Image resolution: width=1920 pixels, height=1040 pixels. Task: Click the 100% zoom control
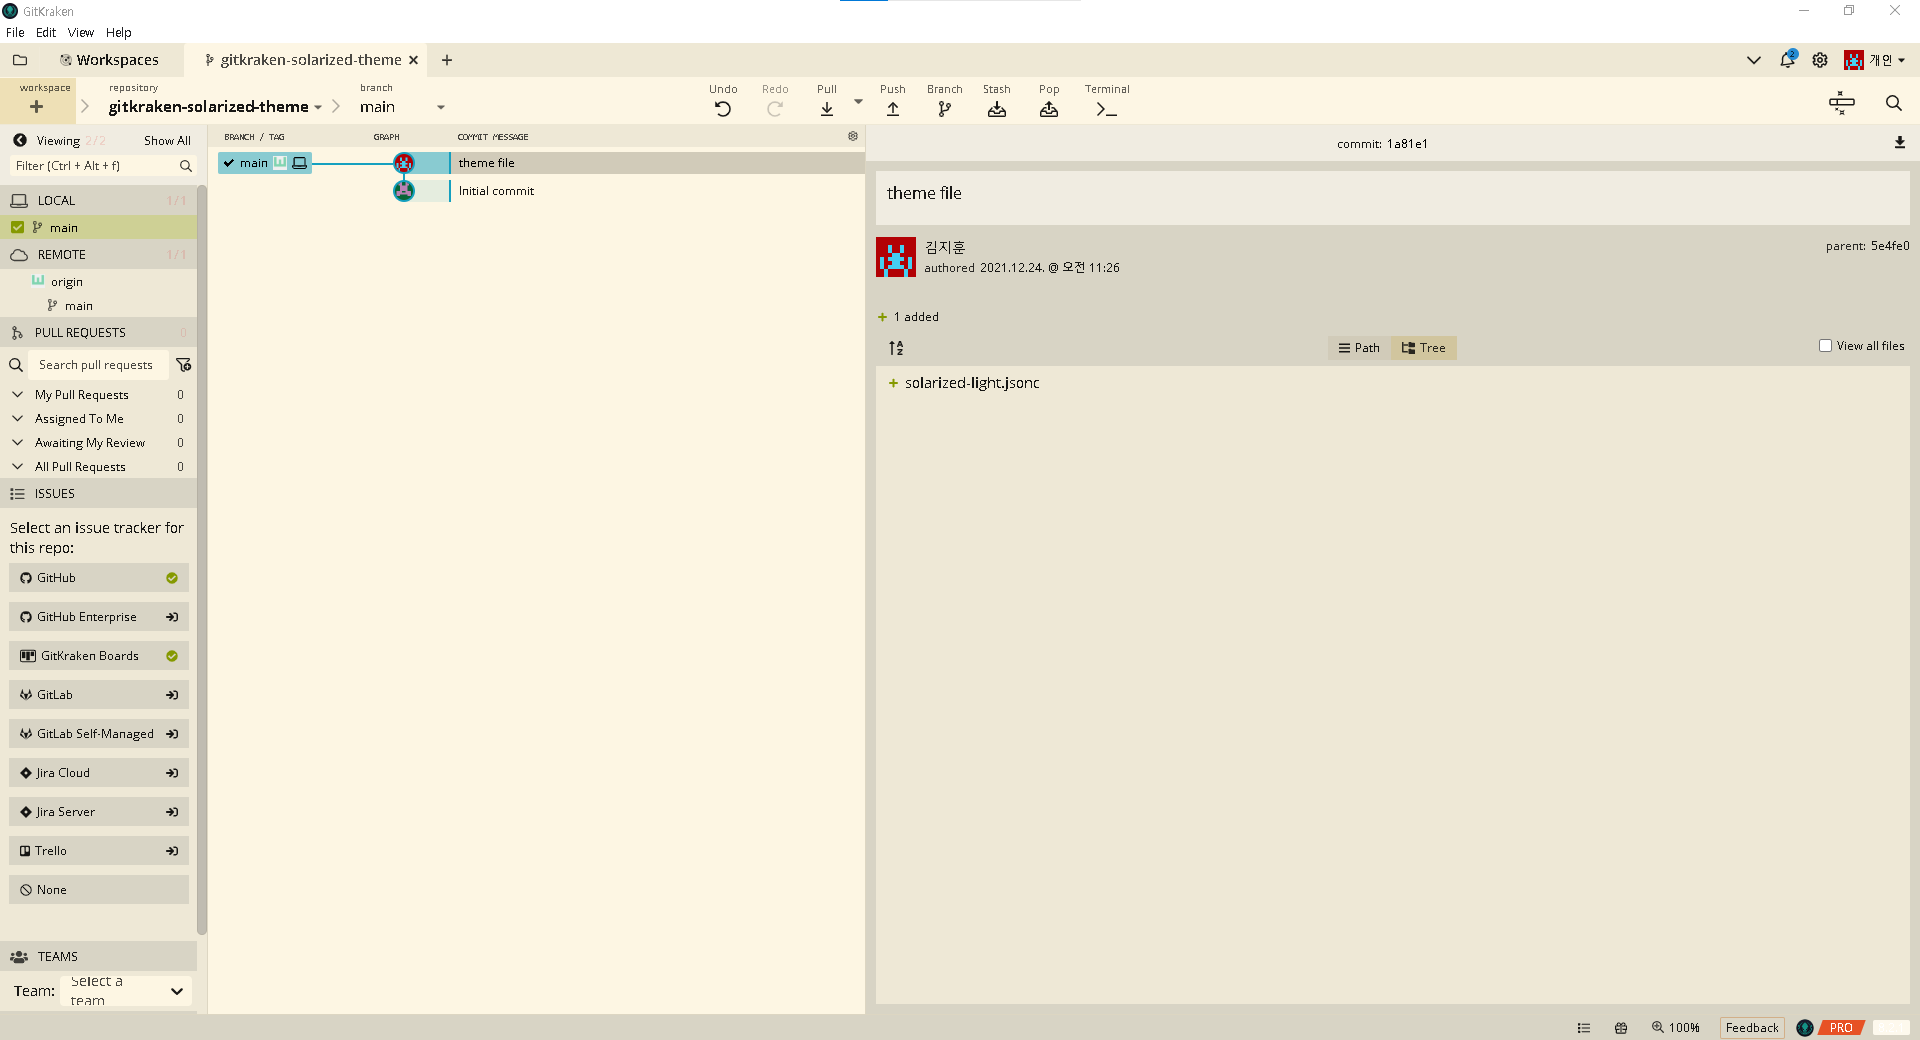[x=1676, y=1028]
